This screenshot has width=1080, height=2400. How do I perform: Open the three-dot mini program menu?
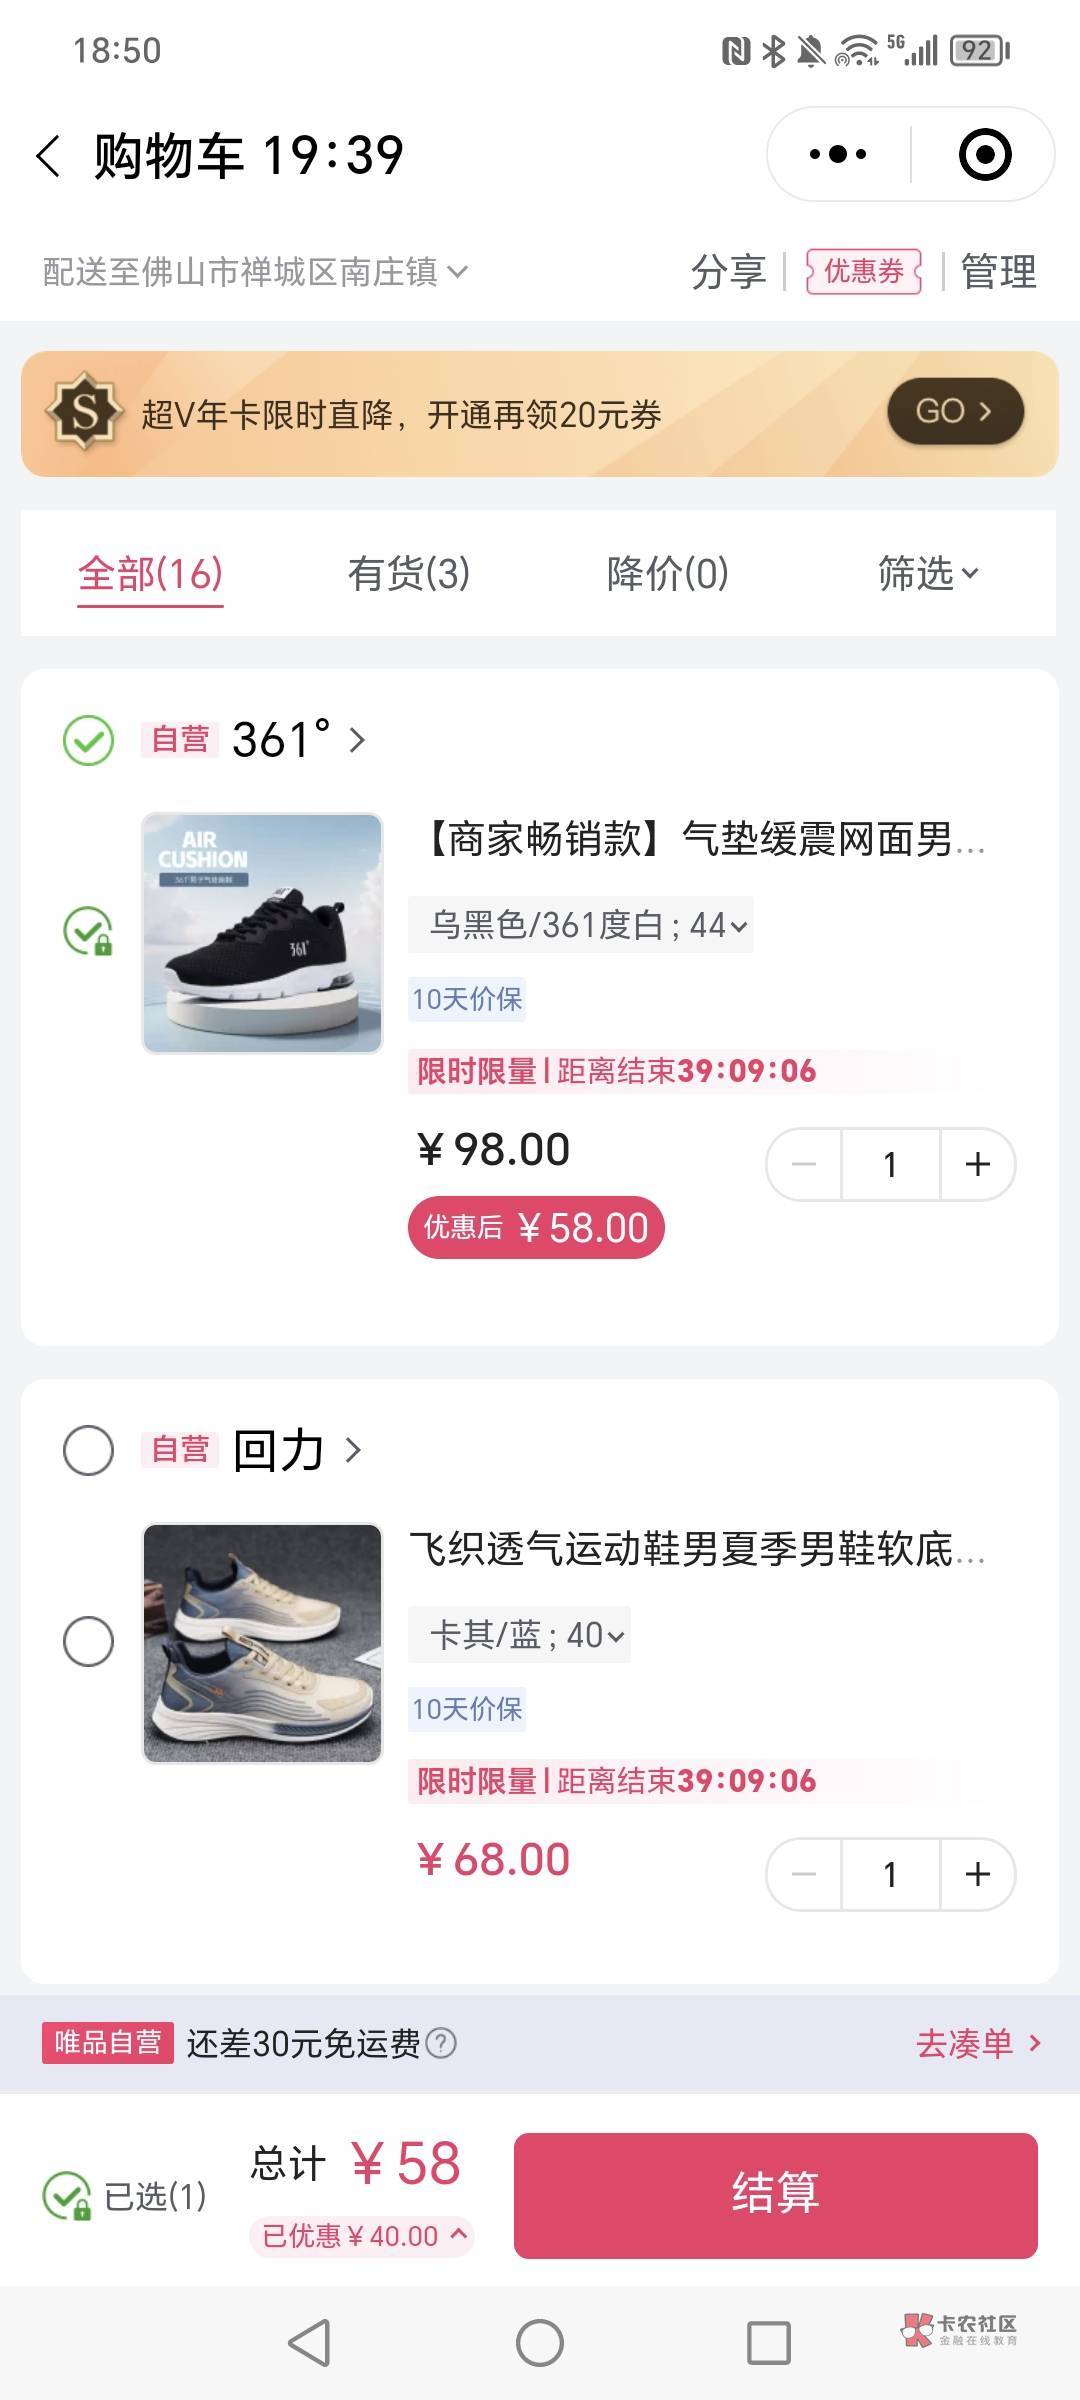tap(838, 155)
